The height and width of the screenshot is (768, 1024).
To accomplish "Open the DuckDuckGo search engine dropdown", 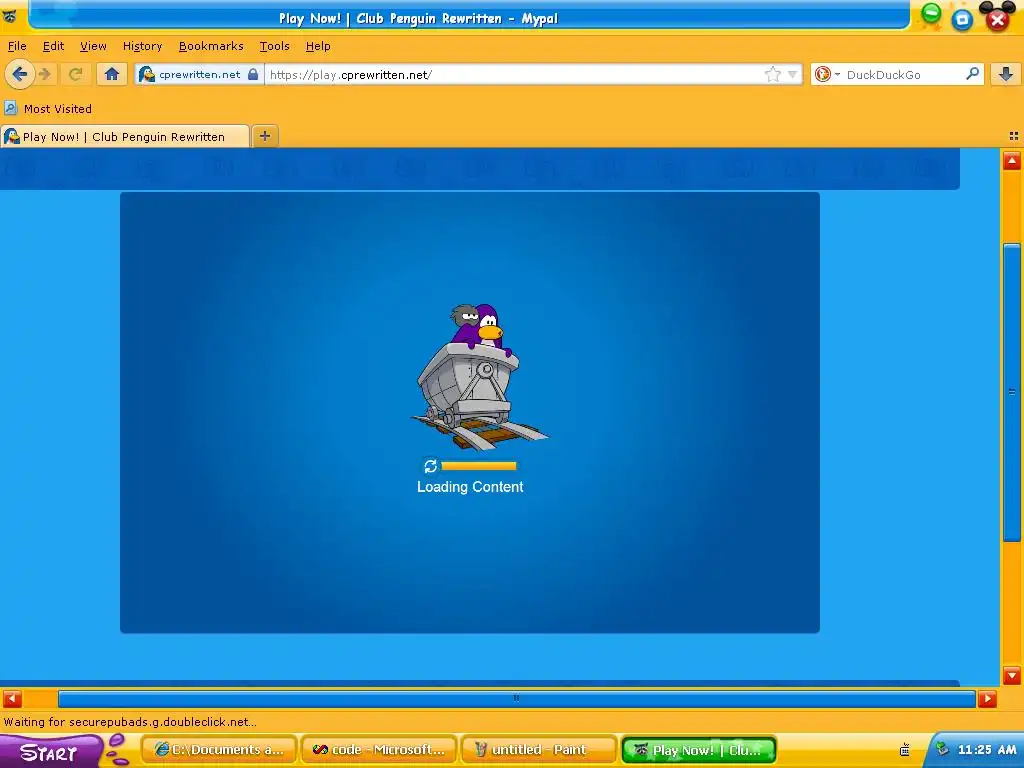I will tap(827, 74).
